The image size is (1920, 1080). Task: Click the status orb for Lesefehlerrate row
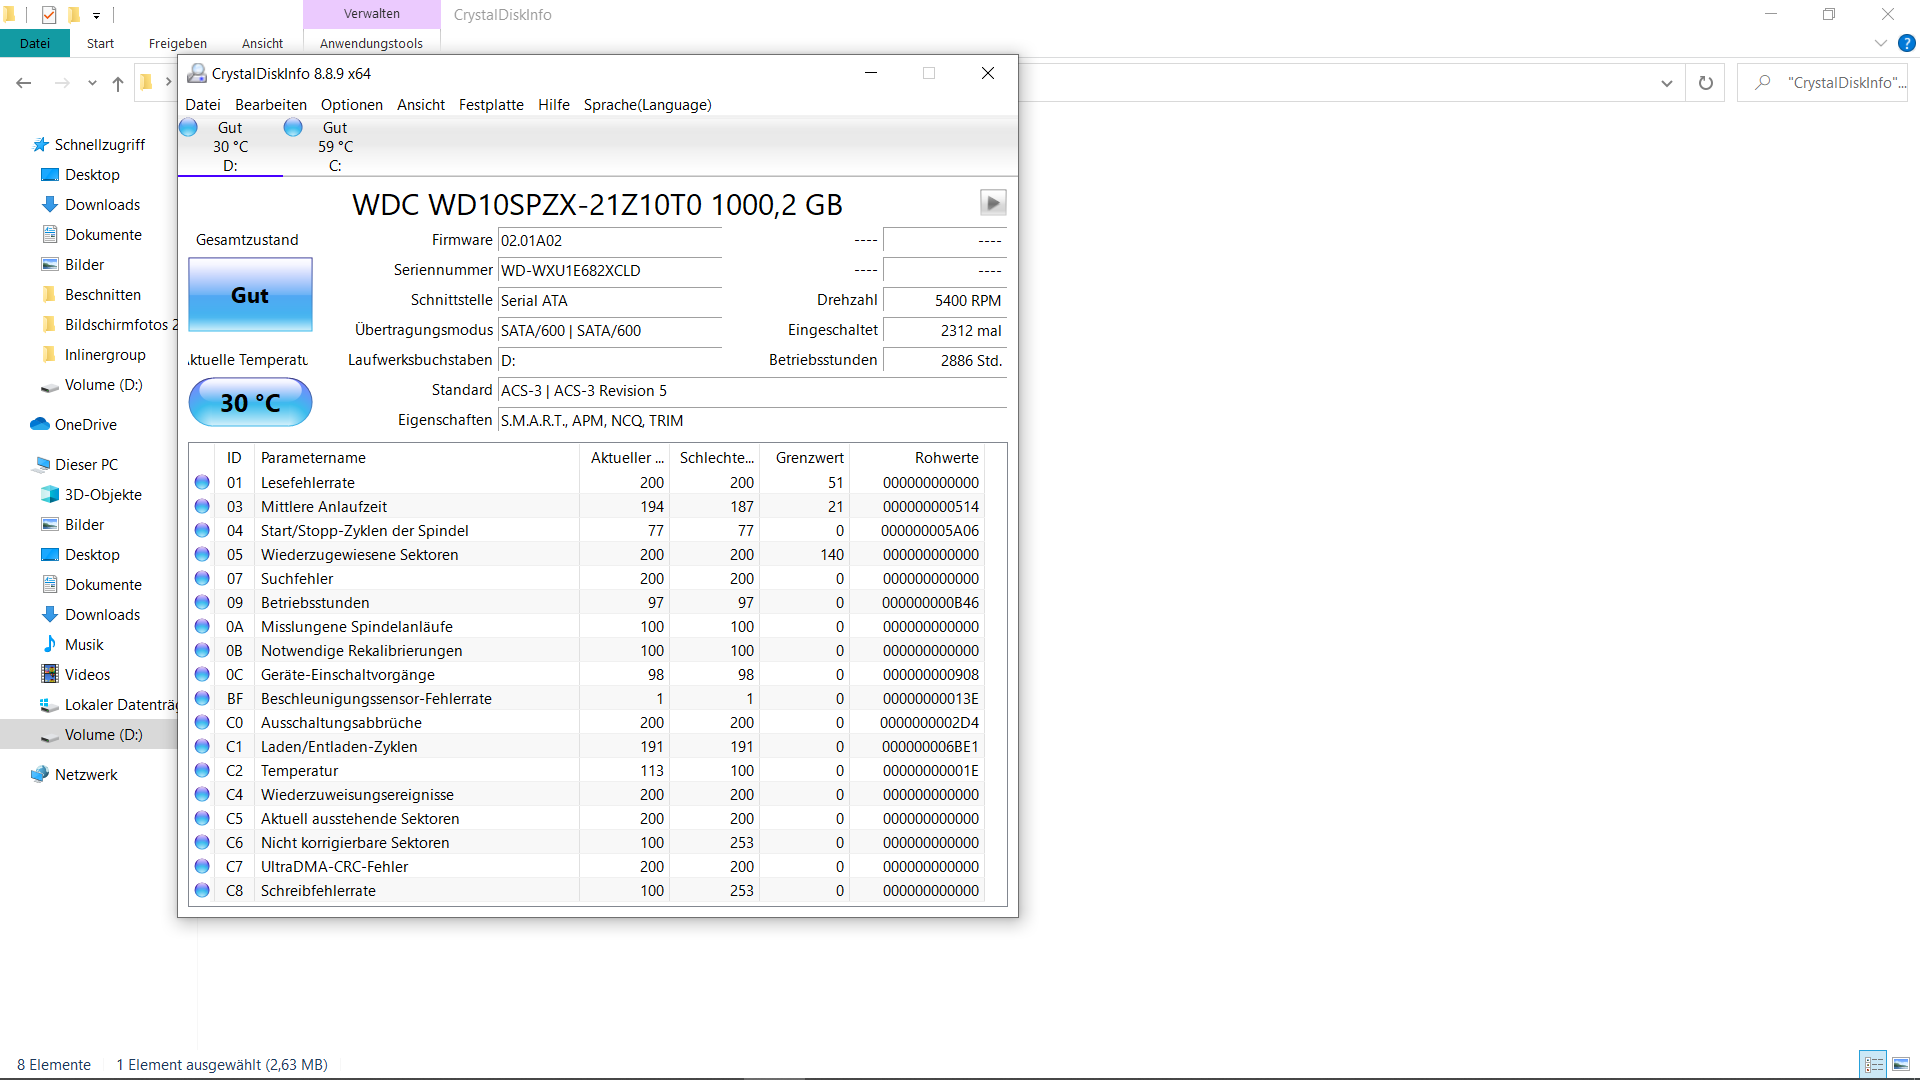pyautogui.click(x=202, y=482)
